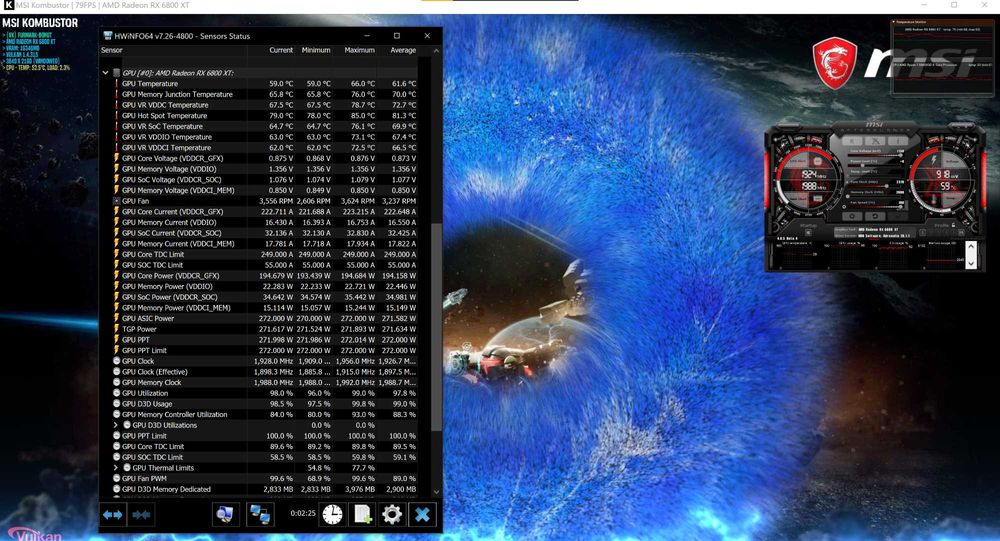
Task: Select Afterburner profile slot 1
Action: 923,233
